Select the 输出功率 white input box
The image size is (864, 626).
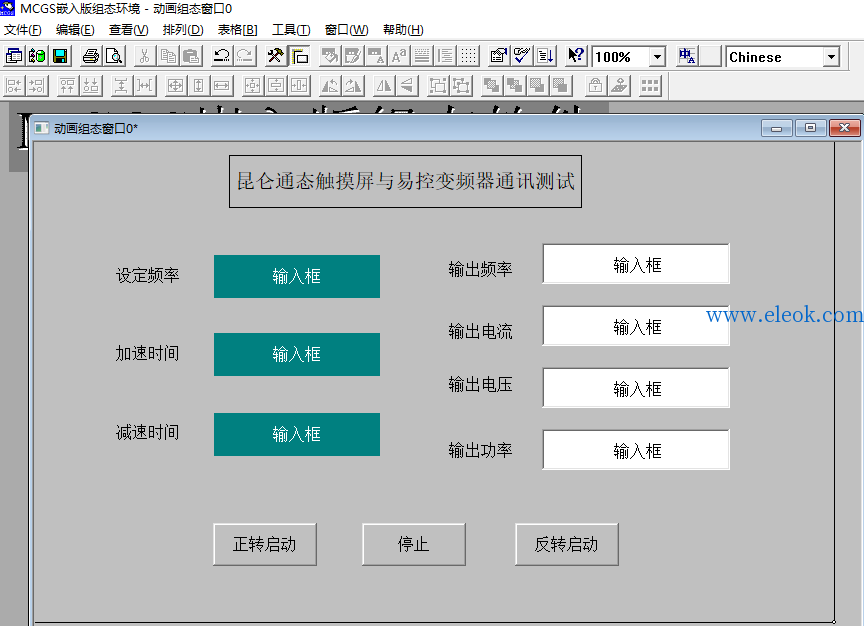click(636, 450)
